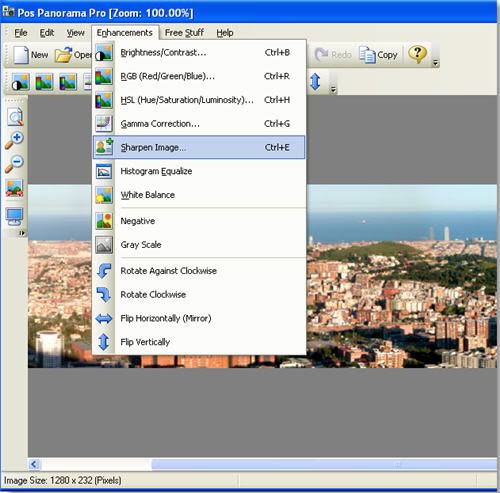Viewport: 500px width, 493px height.
Task: Click the Copy toolbar icon
Action: [367, 54]
